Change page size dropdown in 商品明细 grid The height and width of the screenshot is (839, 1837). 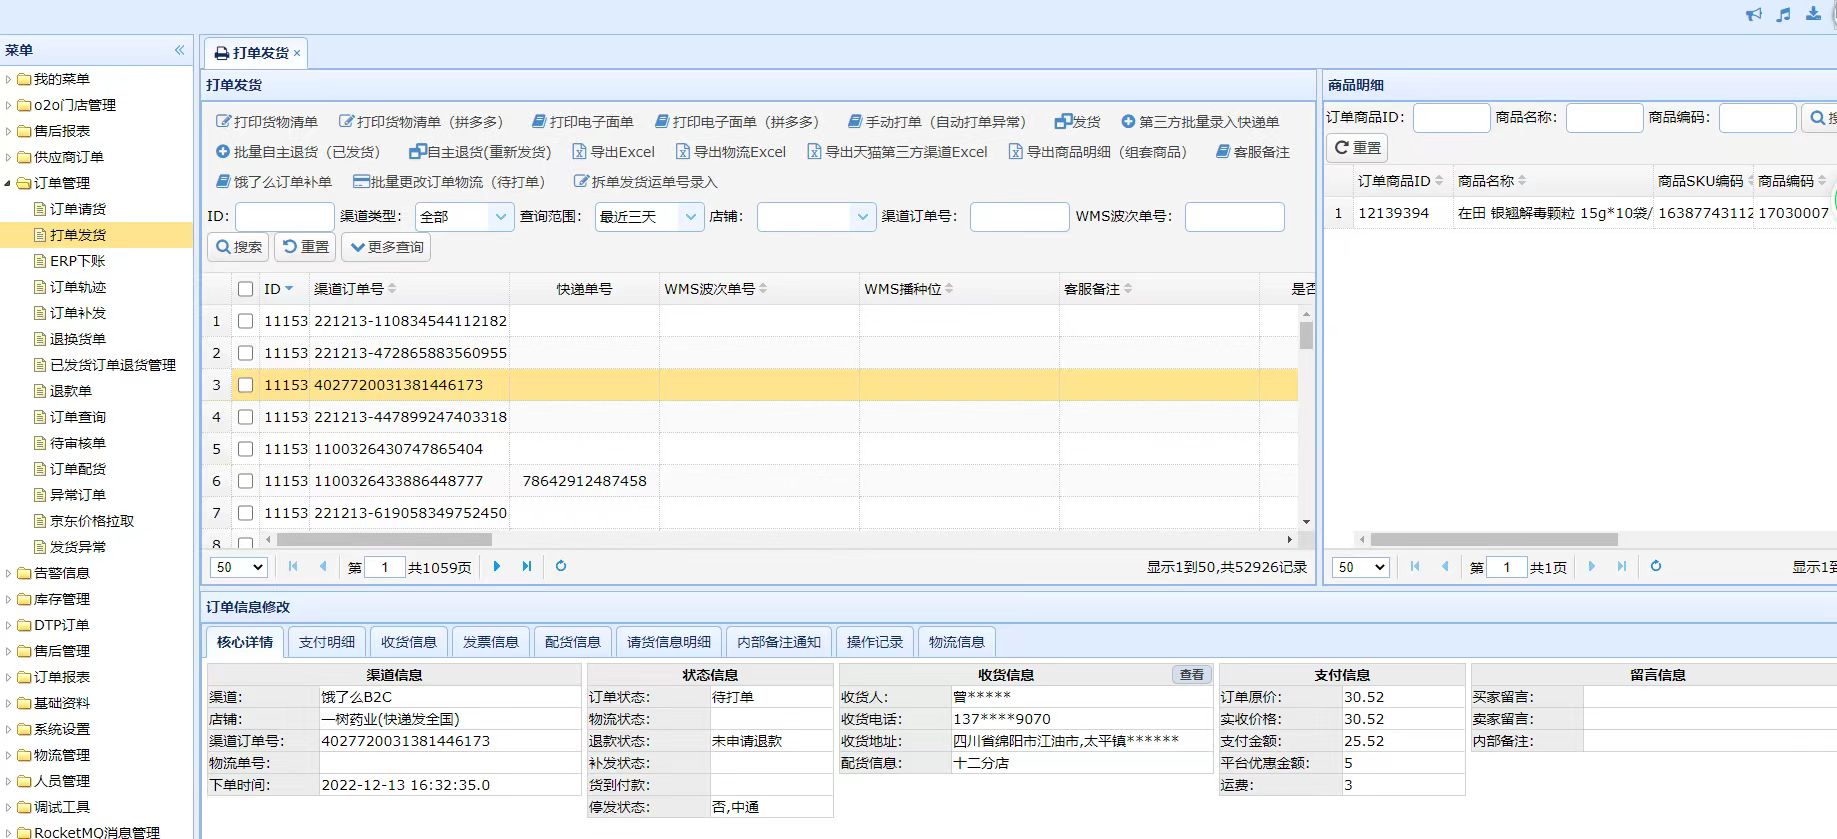click(x=1361, y=567)
